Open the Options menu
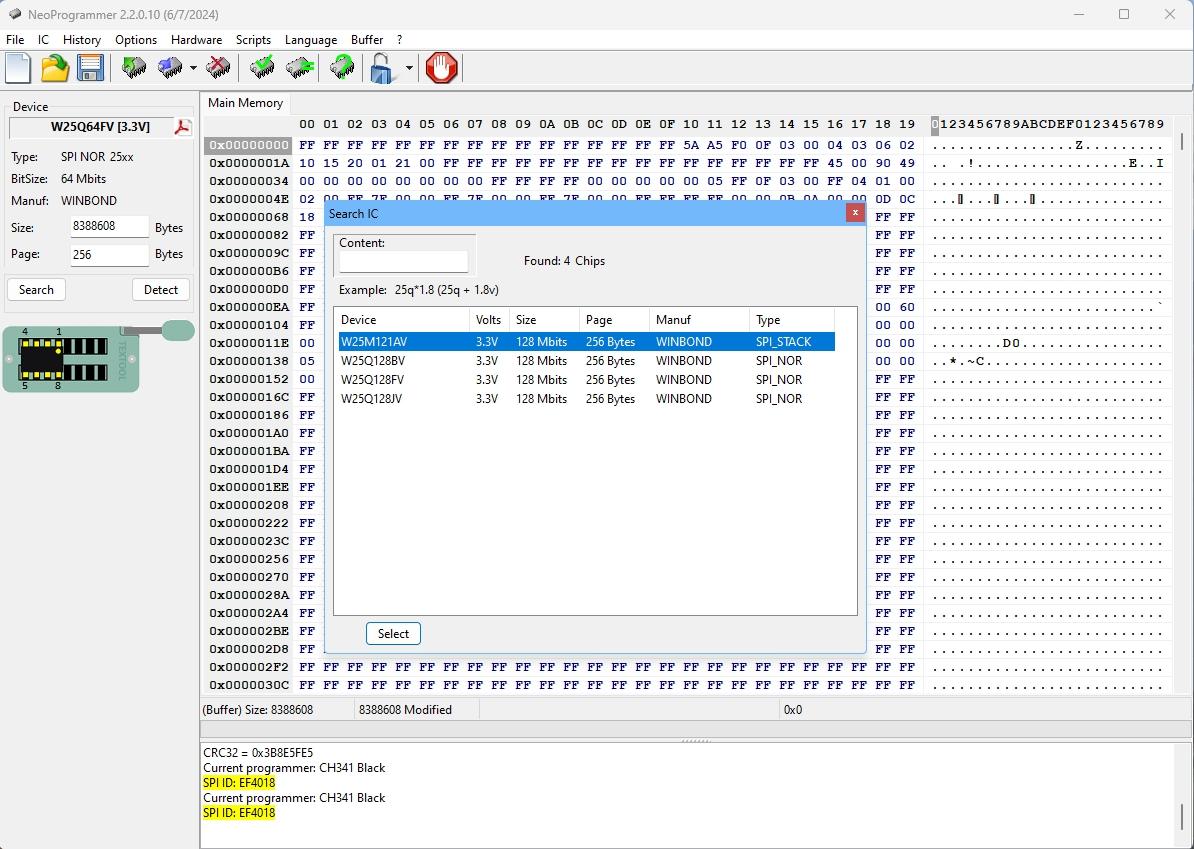The image size is (1194, 849). [136, 40]
